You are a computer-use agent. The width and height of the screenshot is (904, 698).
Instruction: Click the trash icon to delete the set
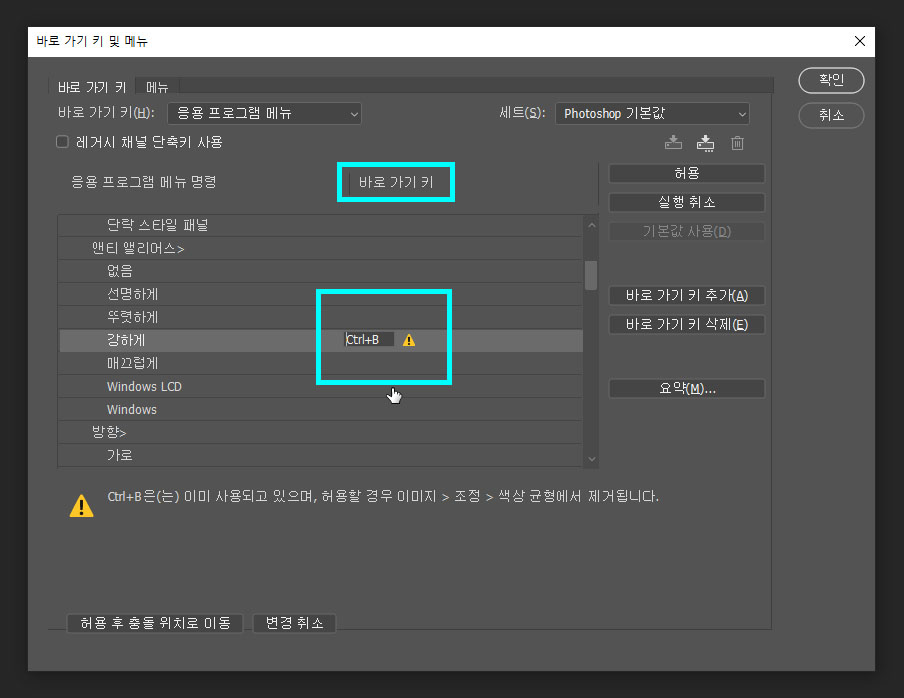(737, 142)
